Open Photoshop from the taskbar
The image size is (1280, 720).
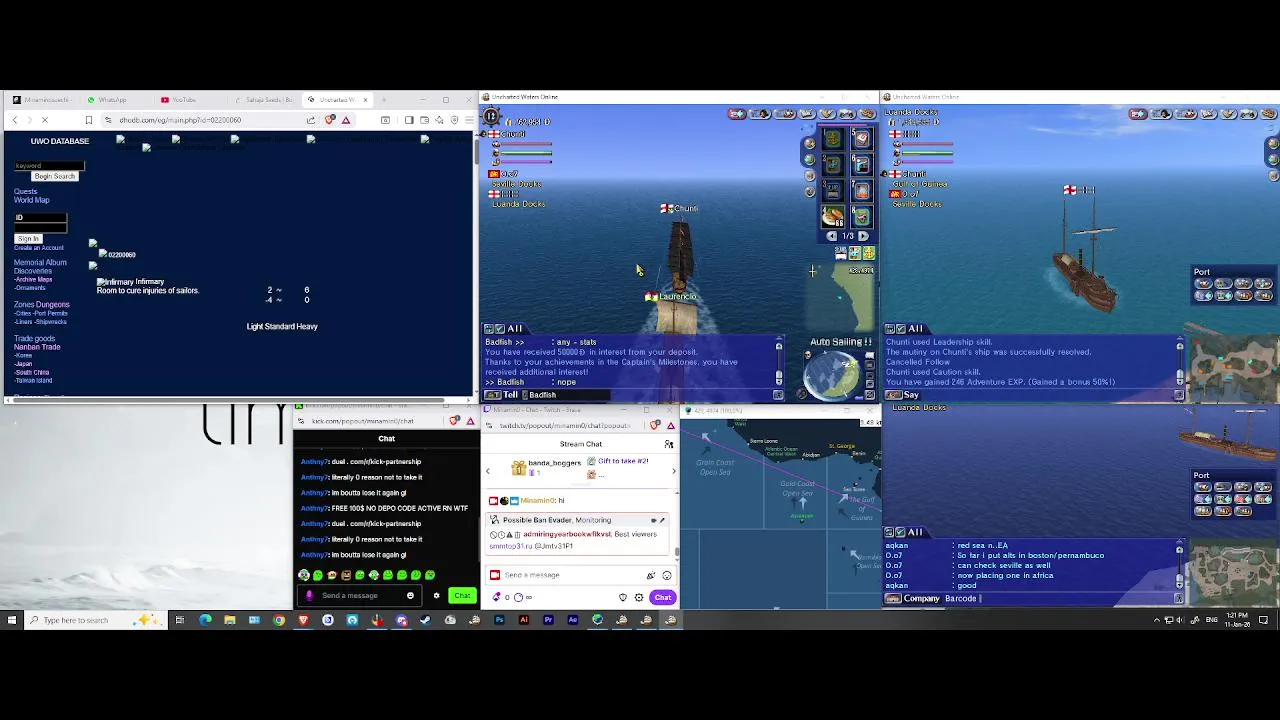pos(499,620)
